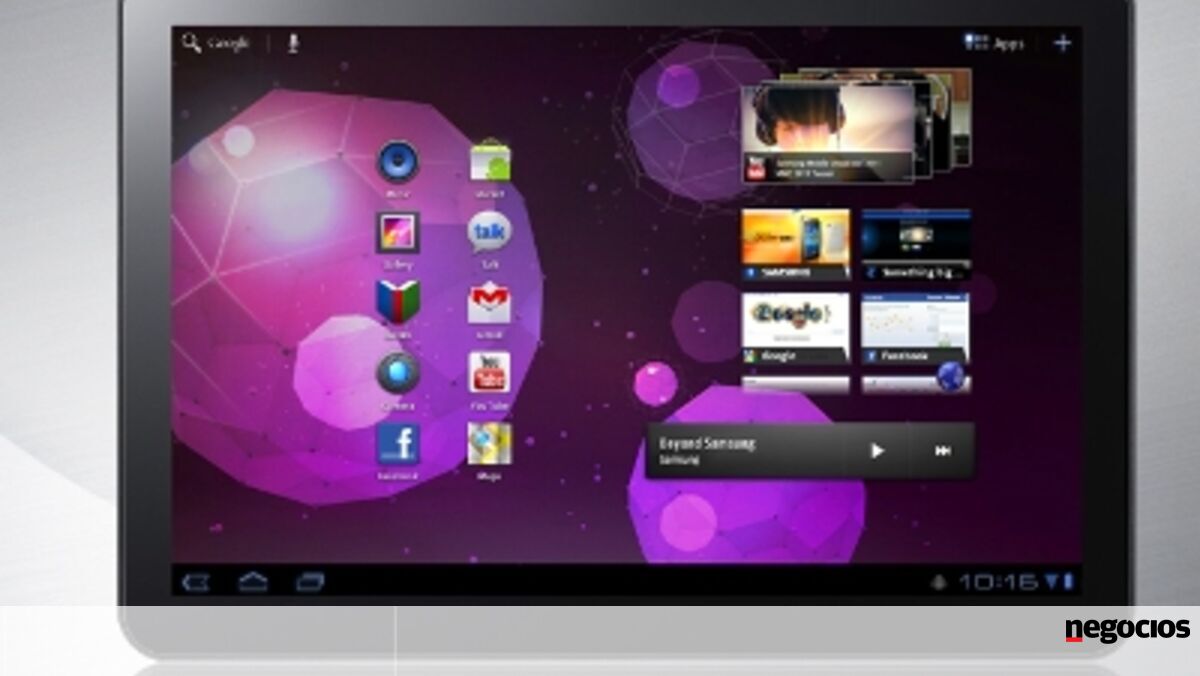
Task: Launch the Maps app
Action: point(490,444)
